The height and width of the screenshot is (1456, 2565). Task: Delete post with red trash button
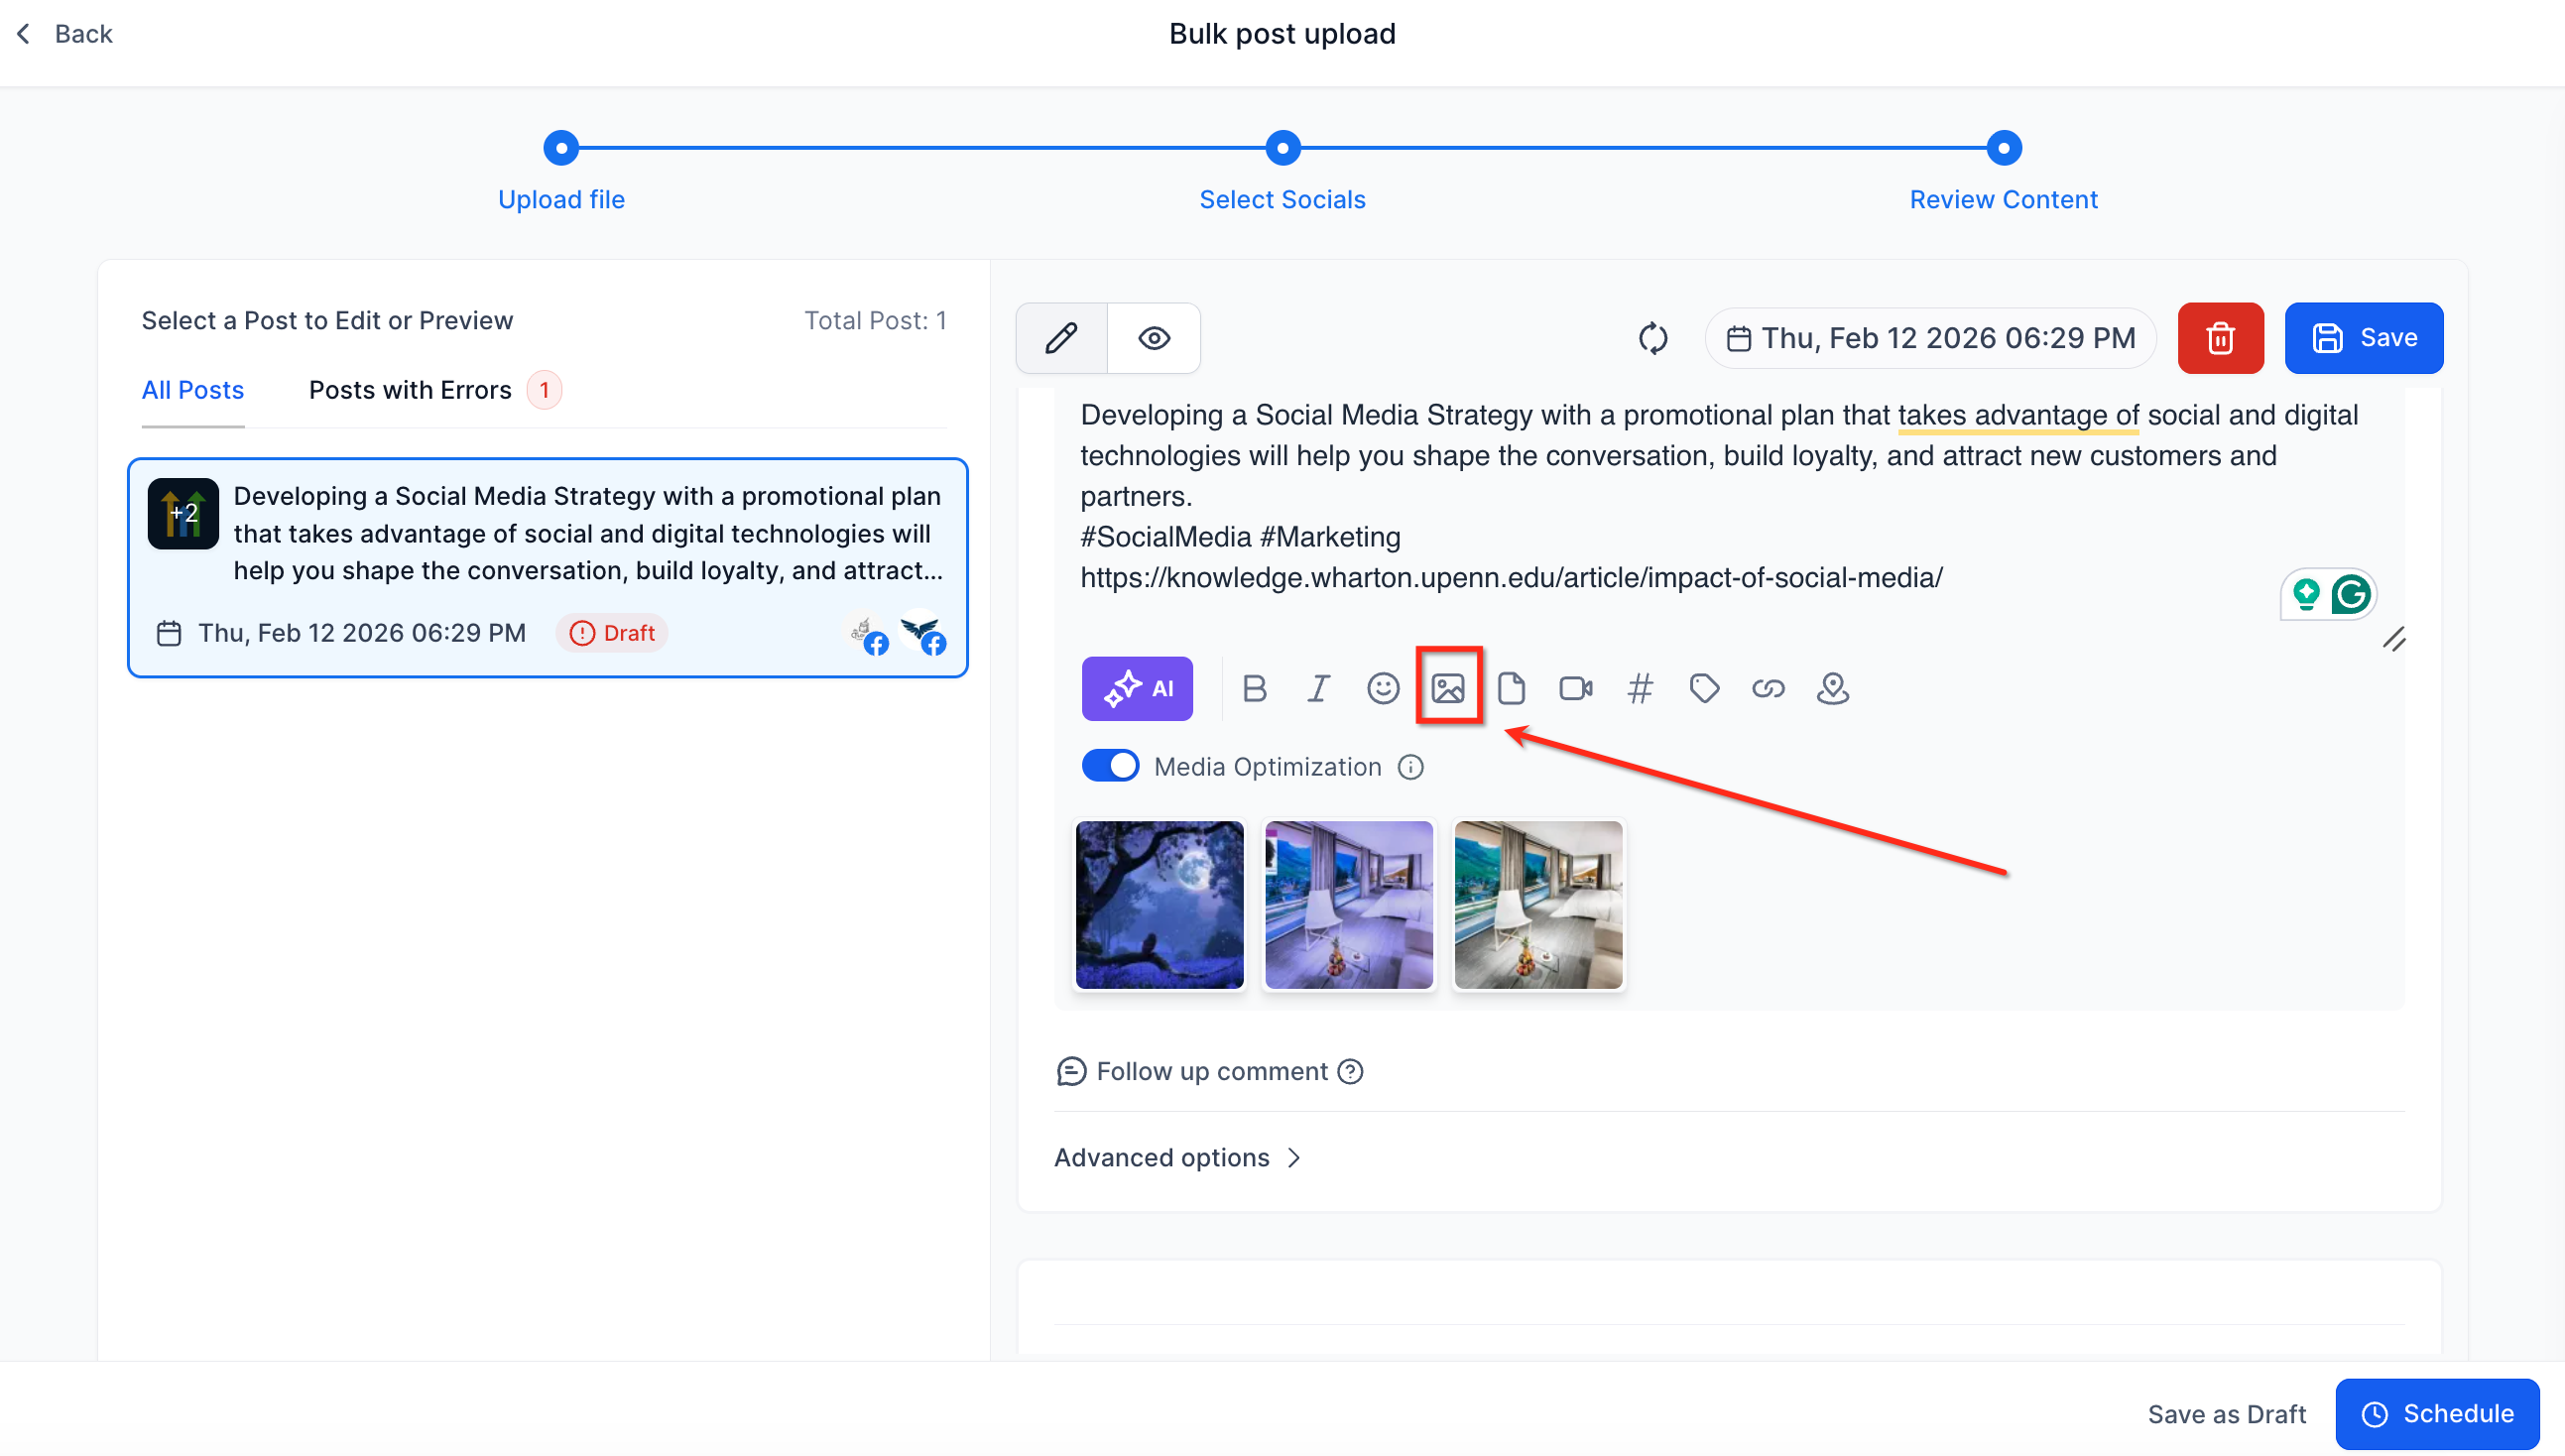(x=2219, y=338)
